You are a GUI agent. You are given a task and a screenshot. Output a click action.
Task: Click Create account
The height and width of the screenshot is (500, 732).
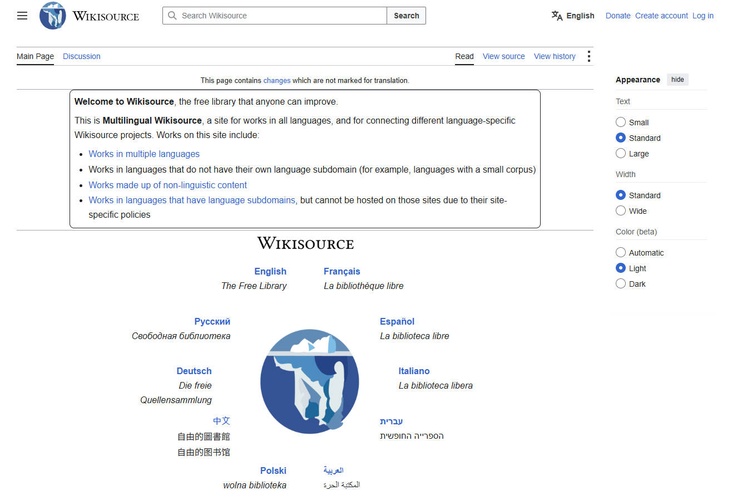point(661,16)
